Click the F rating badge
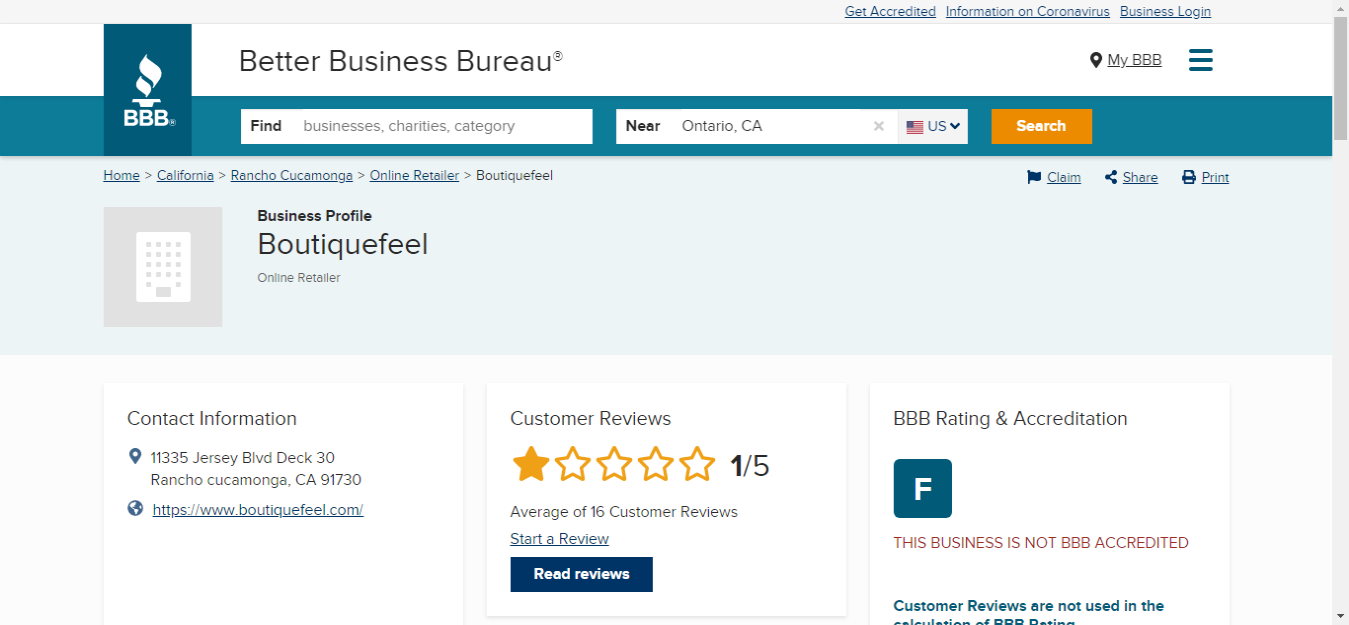 point(922,488)
